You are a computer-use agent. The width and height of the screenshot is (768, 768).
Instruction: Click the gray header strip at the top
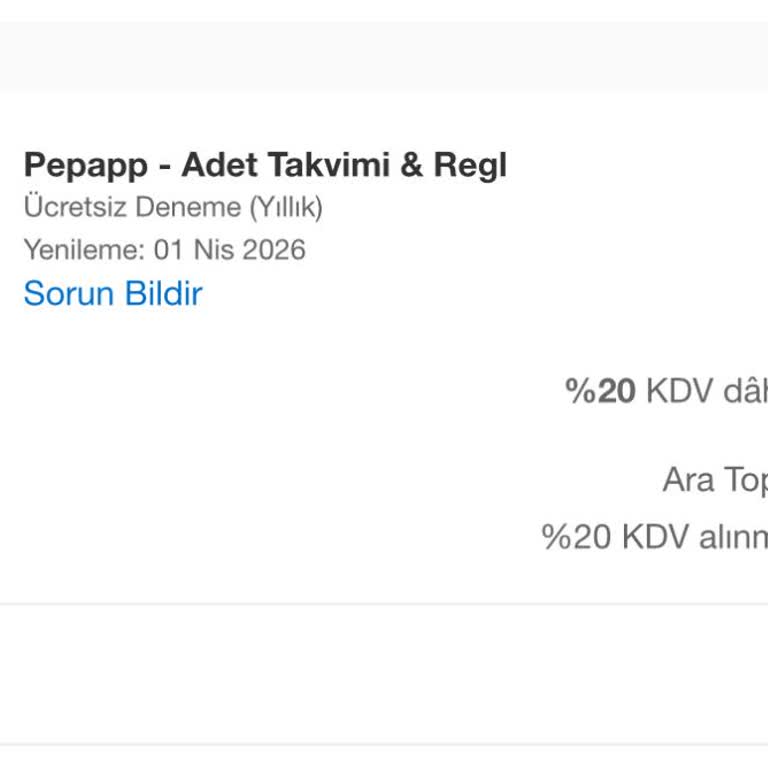pos(384,56)
